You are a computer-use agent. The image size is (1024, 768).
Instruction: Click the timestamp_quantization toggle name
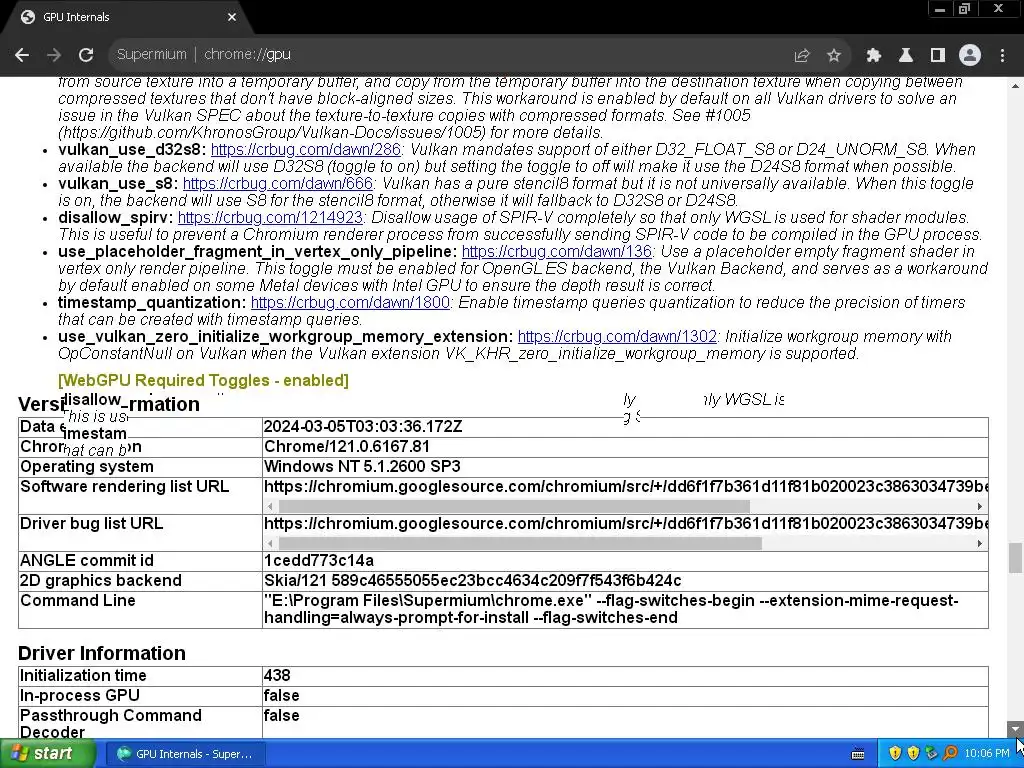[152, 302]
